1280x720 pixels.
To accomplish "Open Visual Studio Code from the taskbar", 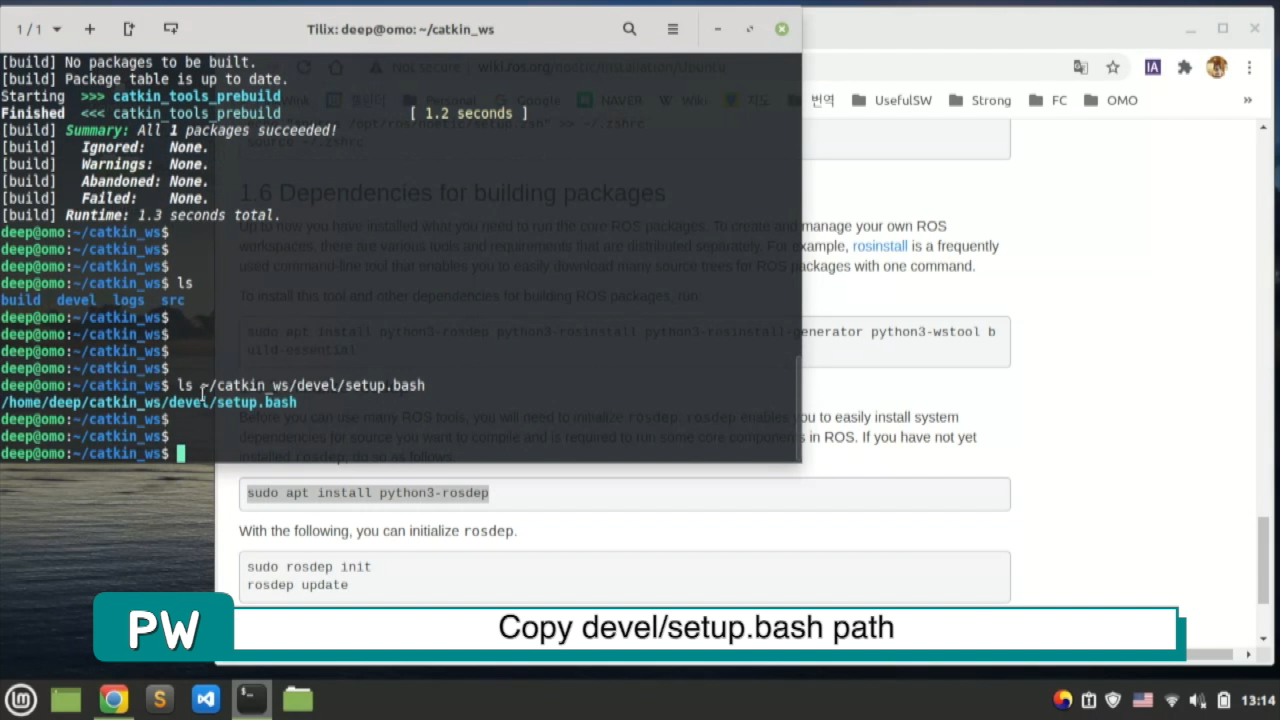I will 206,699.
